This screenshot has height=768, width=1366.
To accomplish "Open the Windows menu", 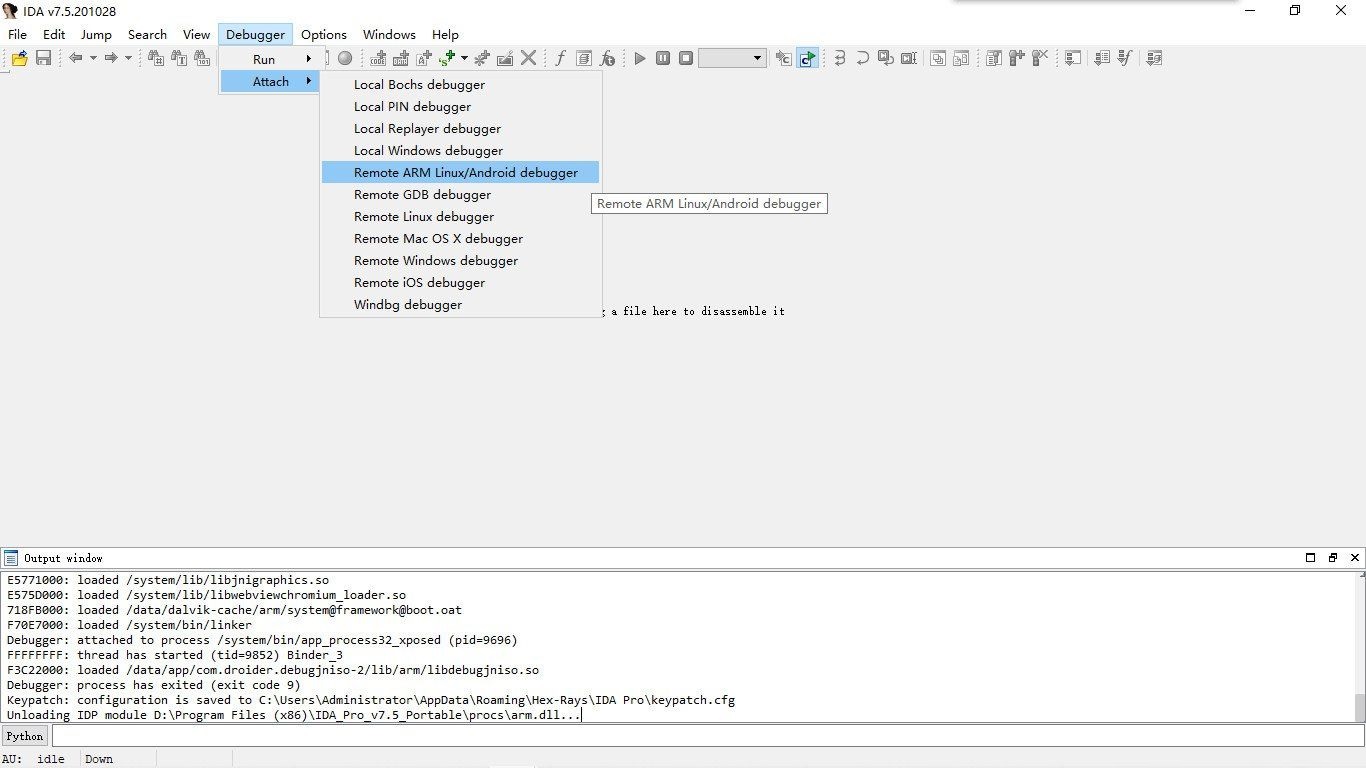I will 389,34.
